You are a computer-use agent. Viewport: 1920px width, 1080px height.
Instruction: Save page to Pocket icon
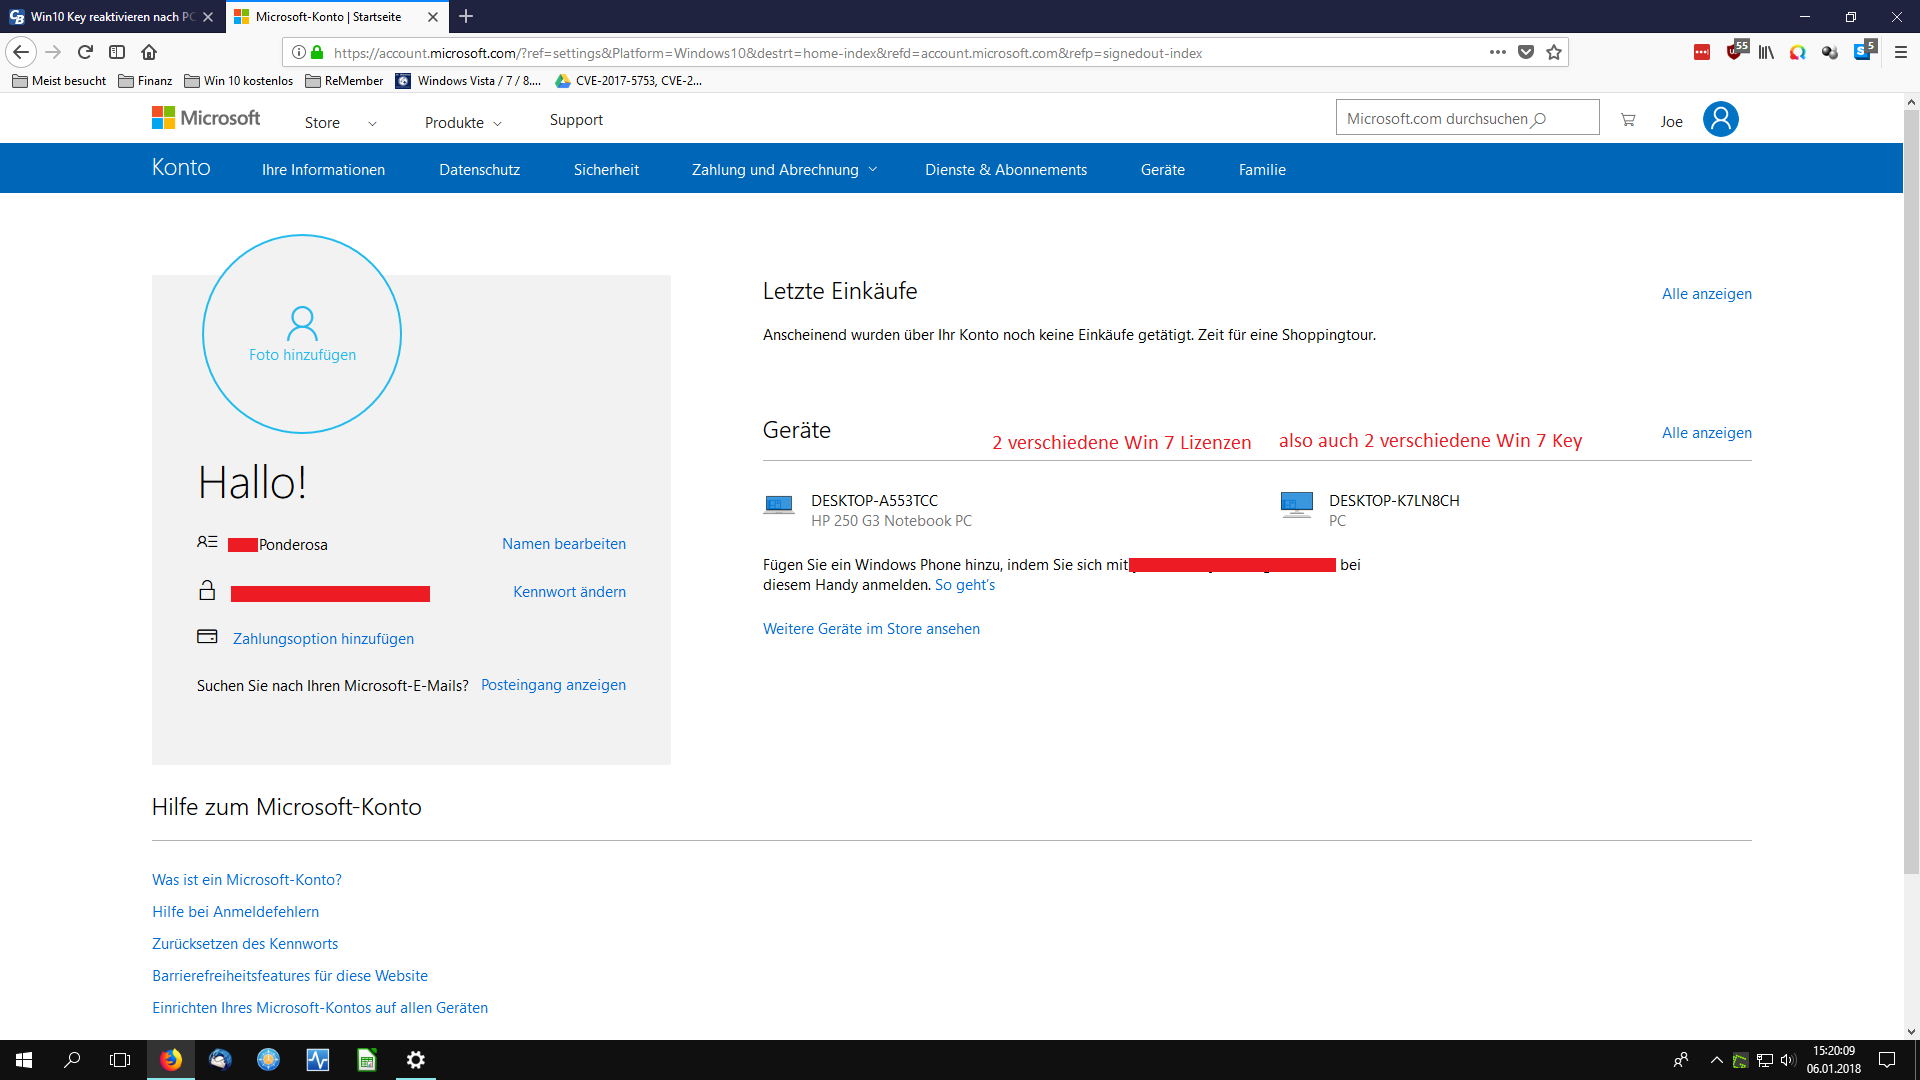[x=1526, y=52]
